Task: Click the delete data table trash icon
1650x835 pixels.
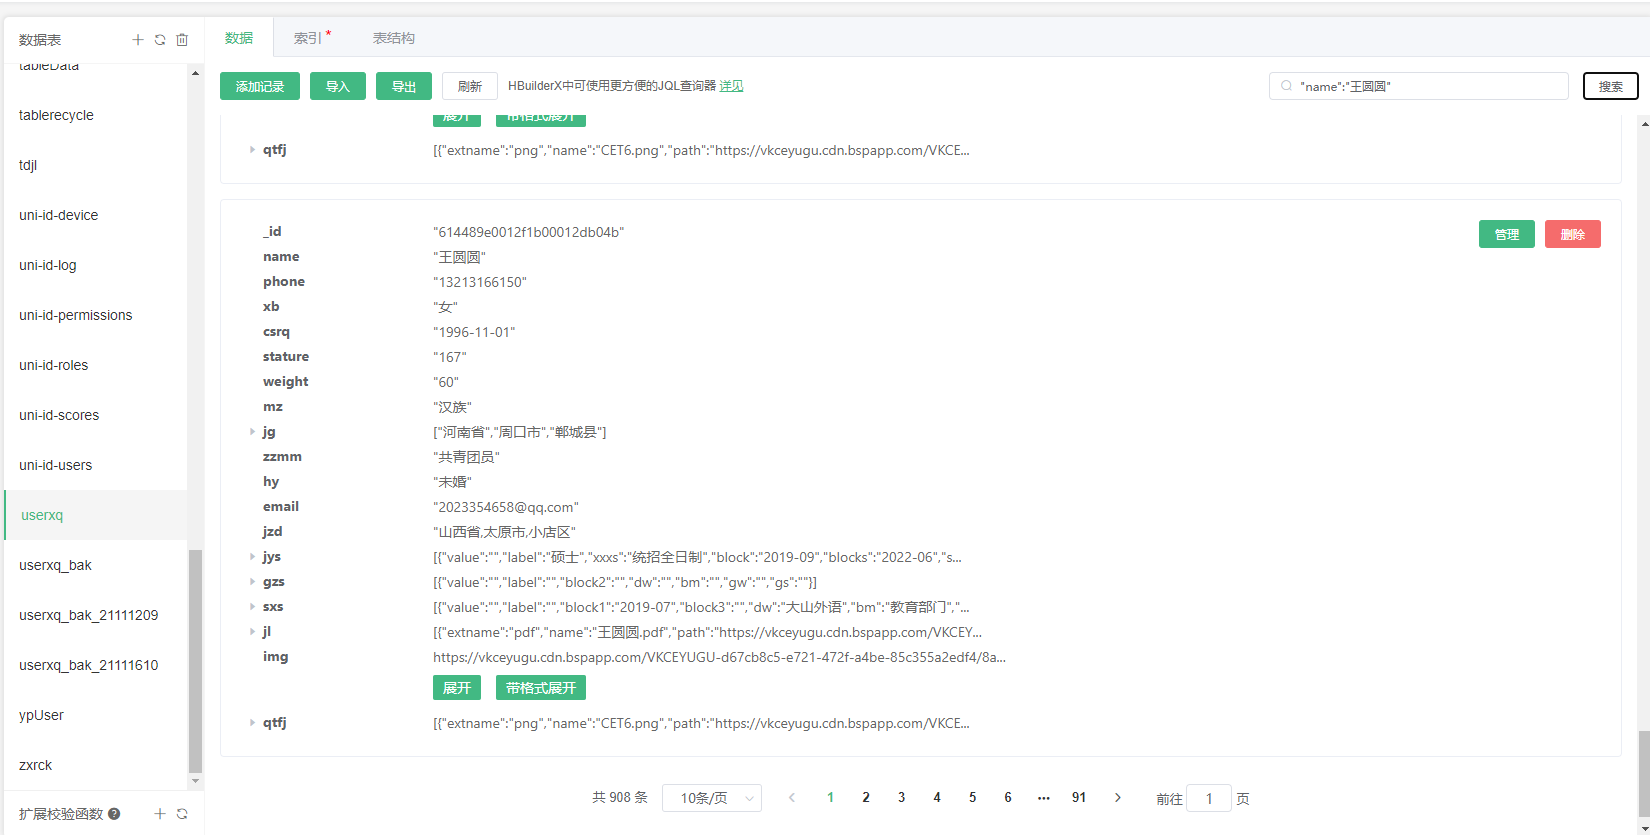Action: coord(182,40)
